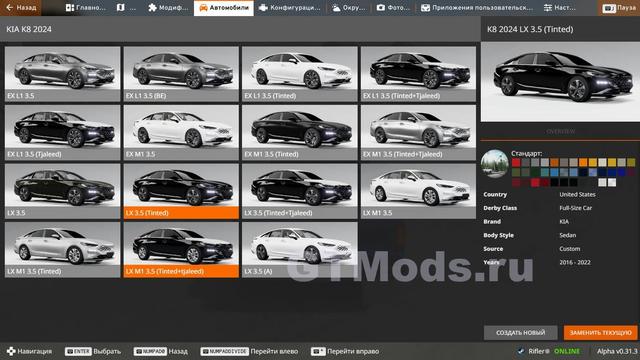
Task: Open Приложения пользовательского интерфейса tab
Action: [477, 7]
